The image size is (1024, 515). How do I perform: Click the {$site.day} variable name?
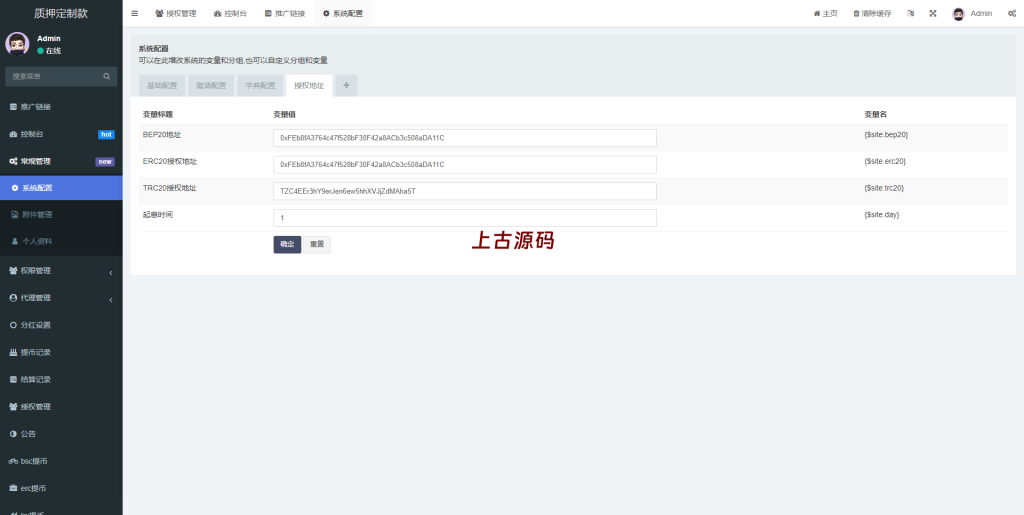click(882, 215)
